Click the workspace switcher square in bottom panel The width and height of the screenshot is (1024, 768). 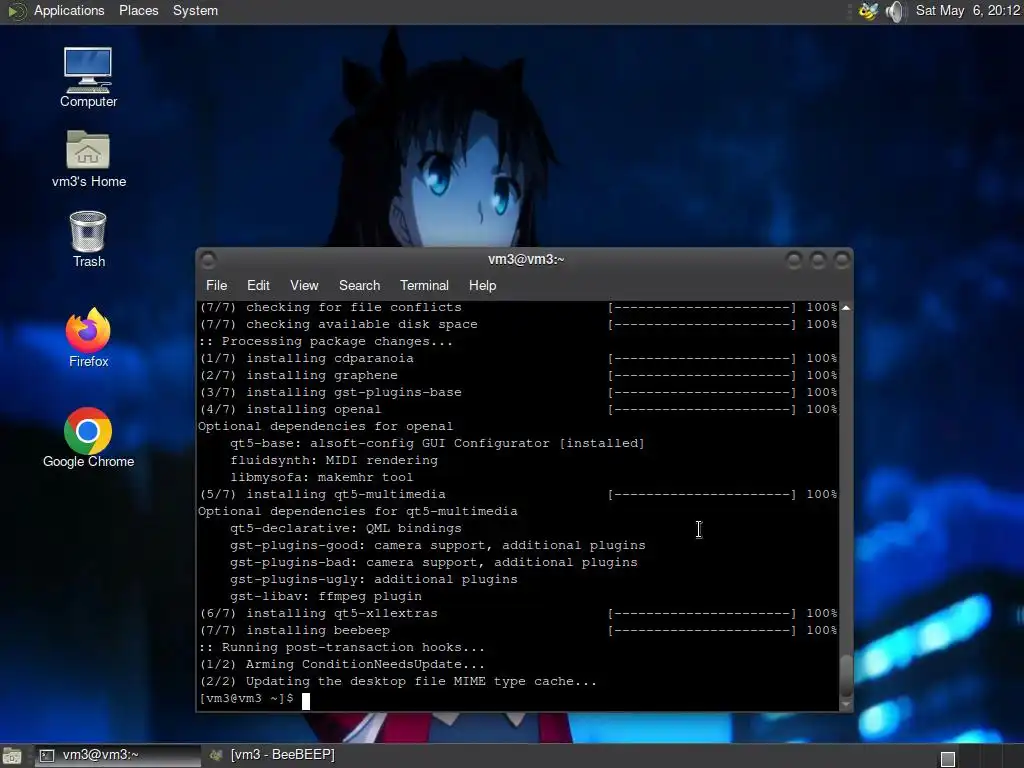[x=948, y=758]
